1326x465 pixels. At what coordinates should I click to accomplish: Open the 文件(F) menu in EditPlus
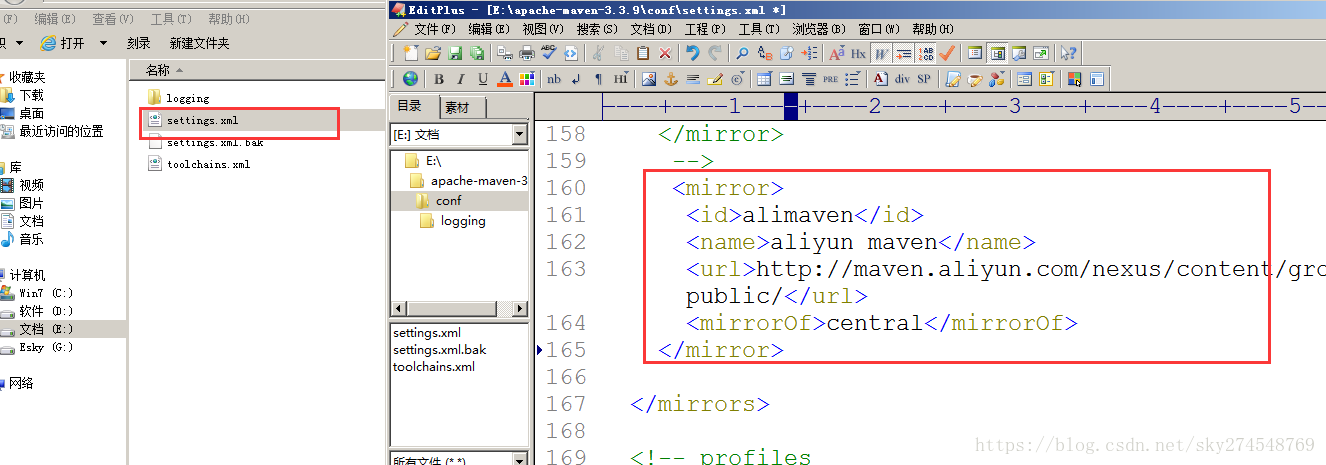[x=435, y=29]
